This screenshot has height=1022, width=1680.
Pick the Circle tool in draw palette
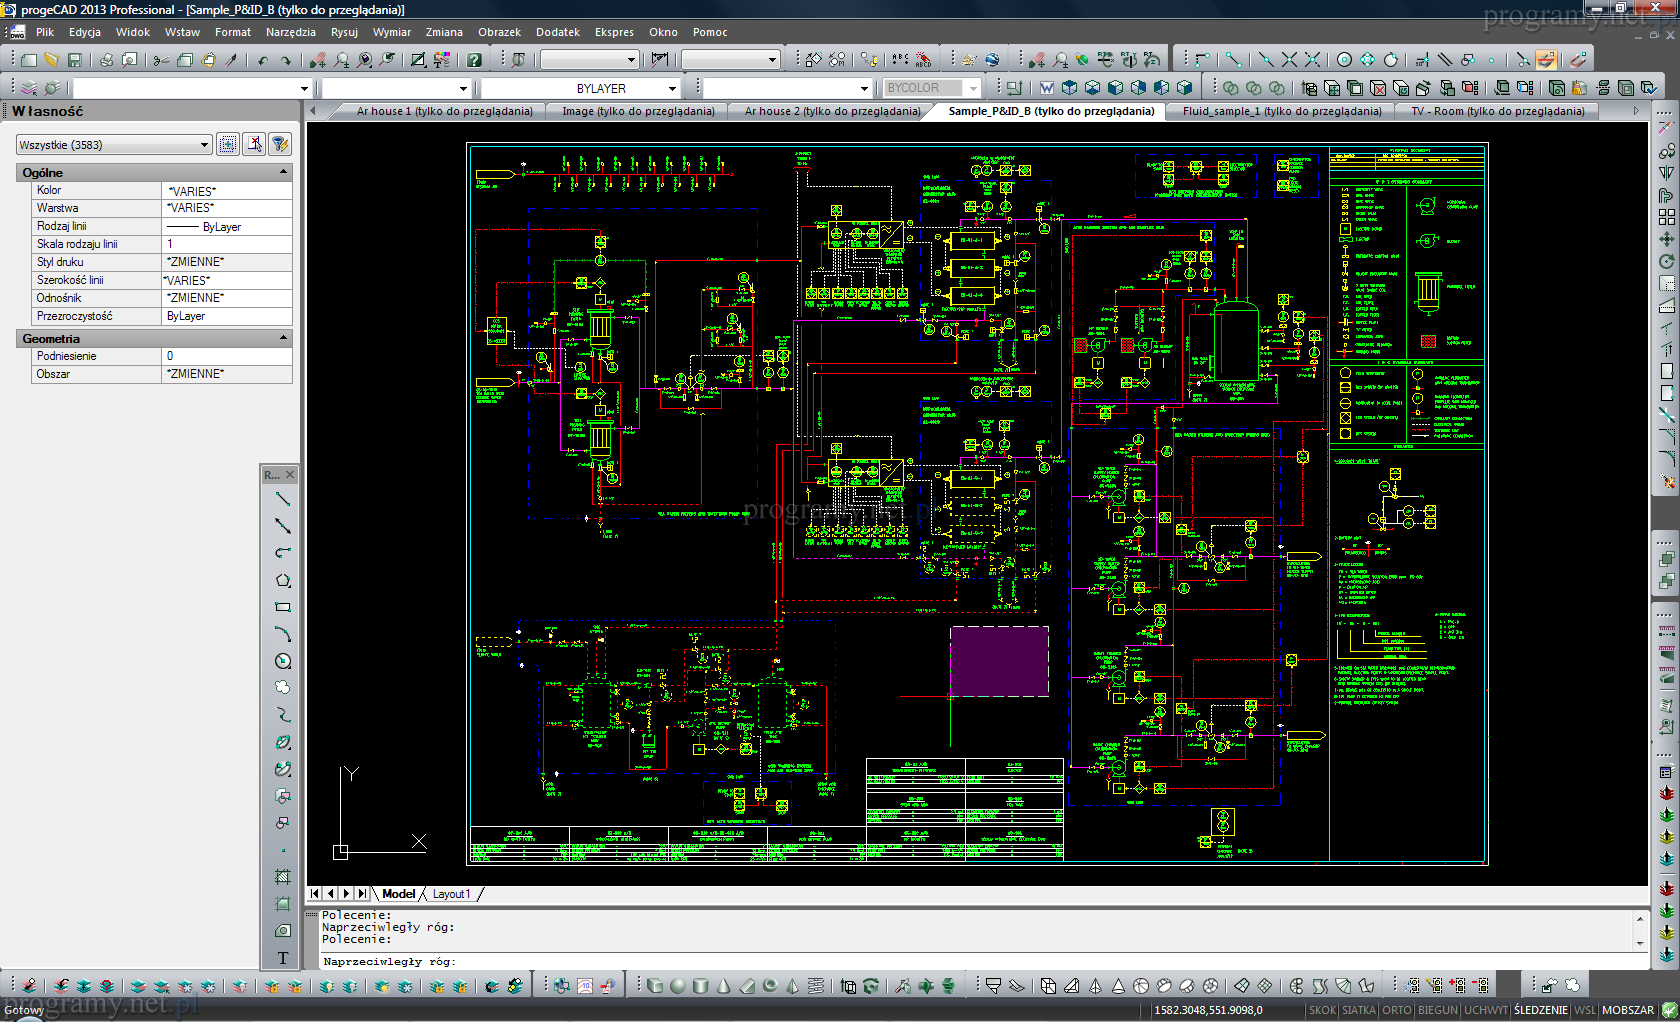click(x=283, y=661)
